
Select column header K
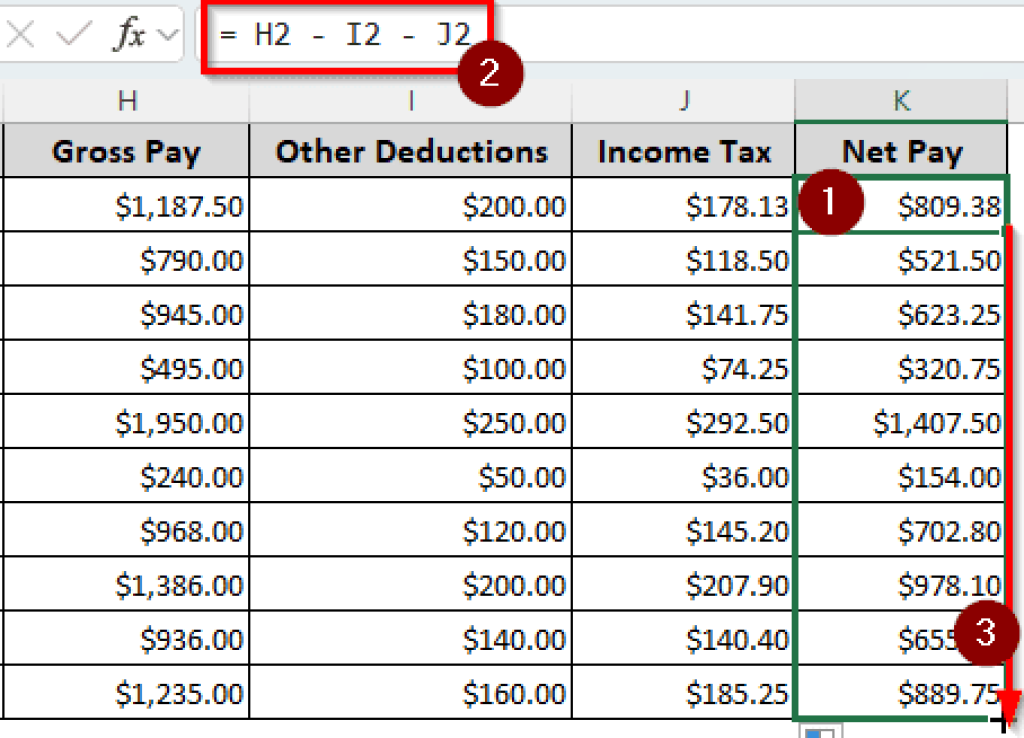pos(900,100)
